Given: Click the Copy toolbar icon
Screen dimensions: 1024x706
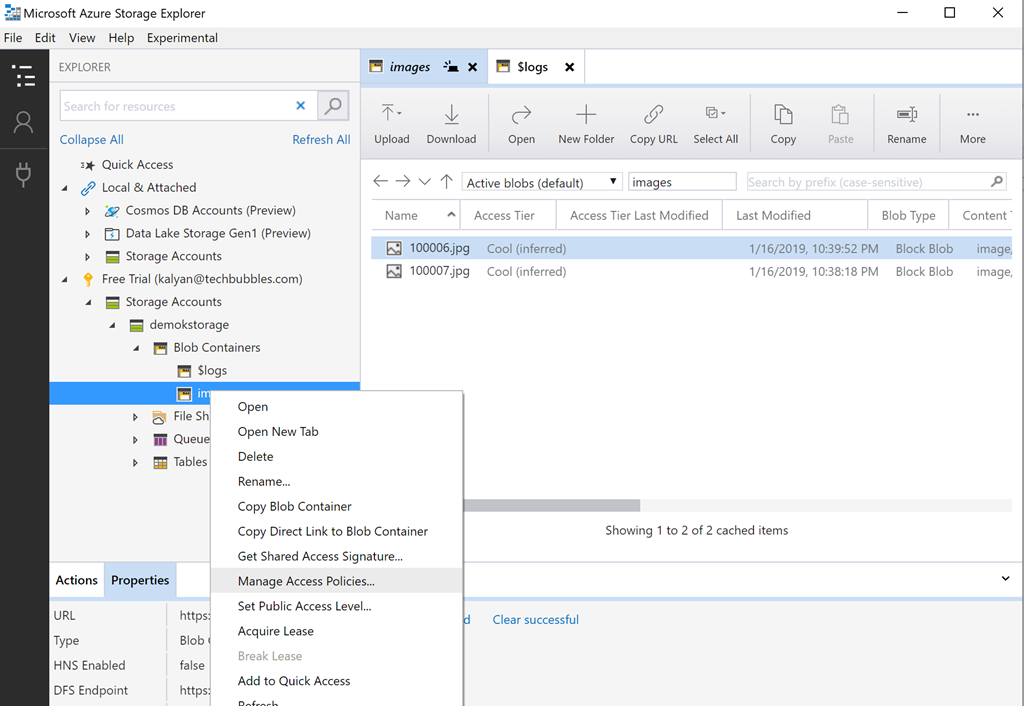Looking at the screenshot, I should (783, 124).
